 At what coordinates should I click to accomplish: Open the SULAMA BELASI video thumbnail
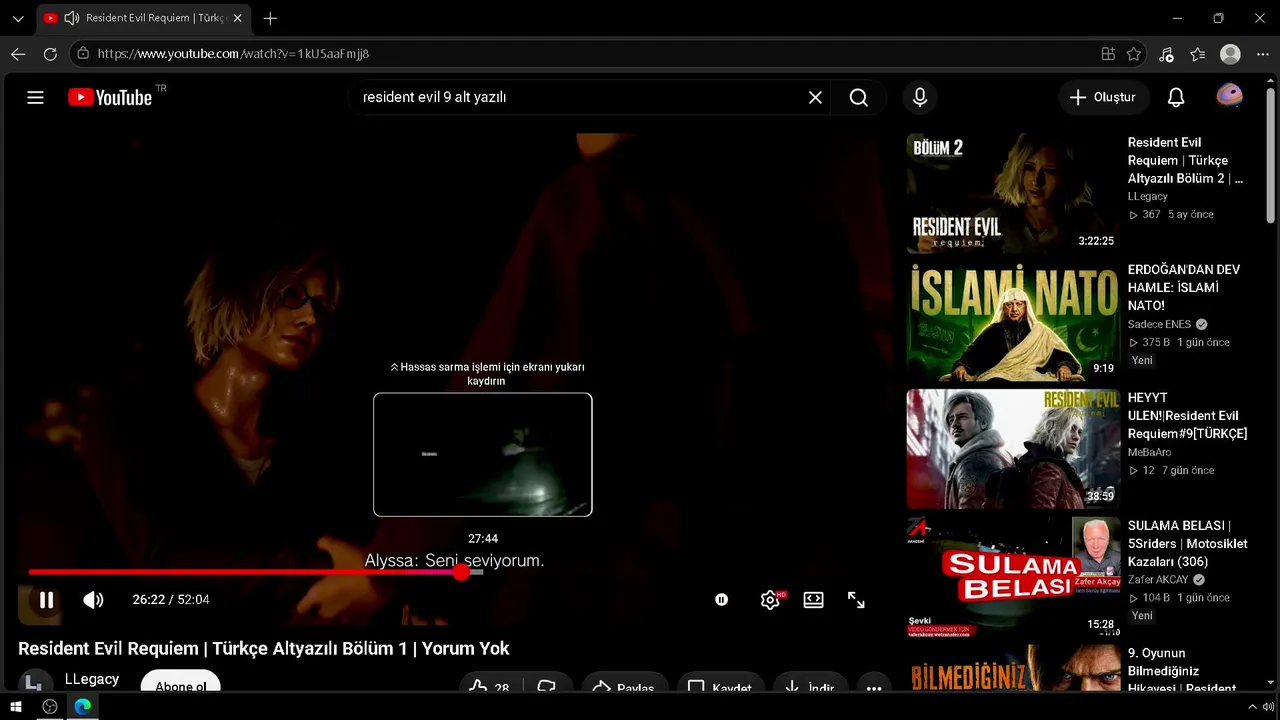click(1012, 577)
